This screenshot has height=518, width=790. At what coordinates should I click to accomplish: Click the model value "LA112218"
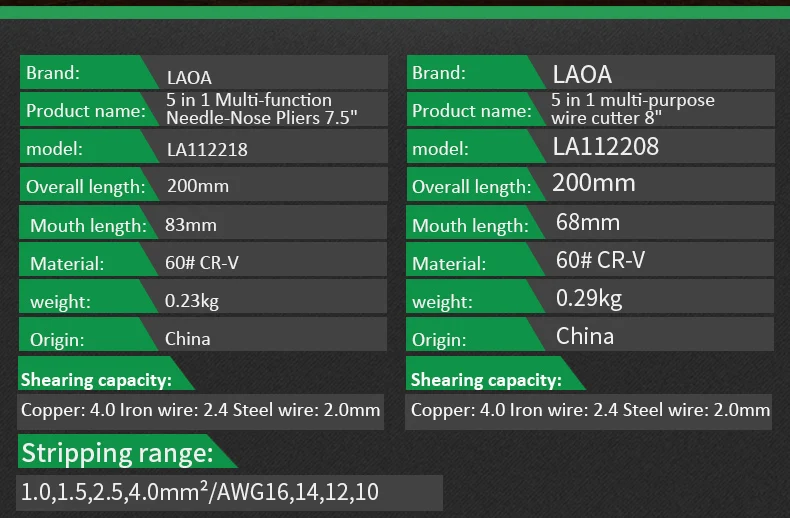coord(207,150)
